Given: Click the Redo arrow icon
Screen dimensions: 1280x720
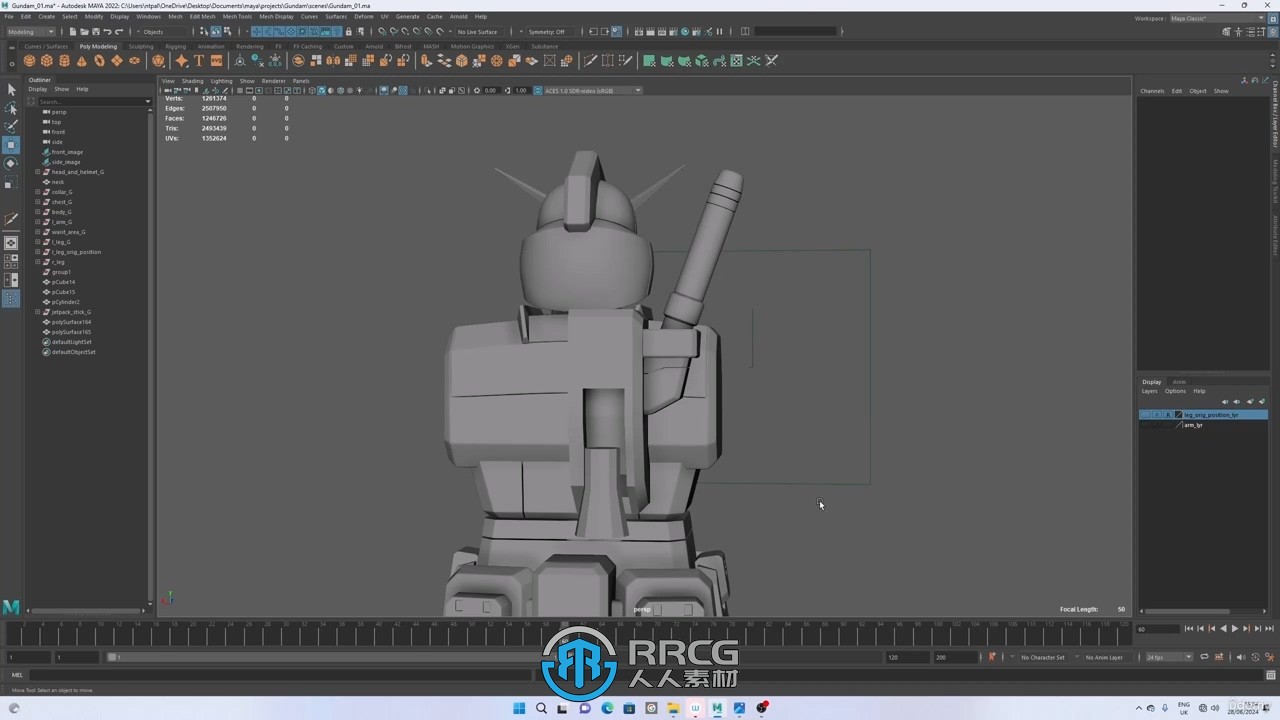Looking at the screenshot, I should point(119,32).
